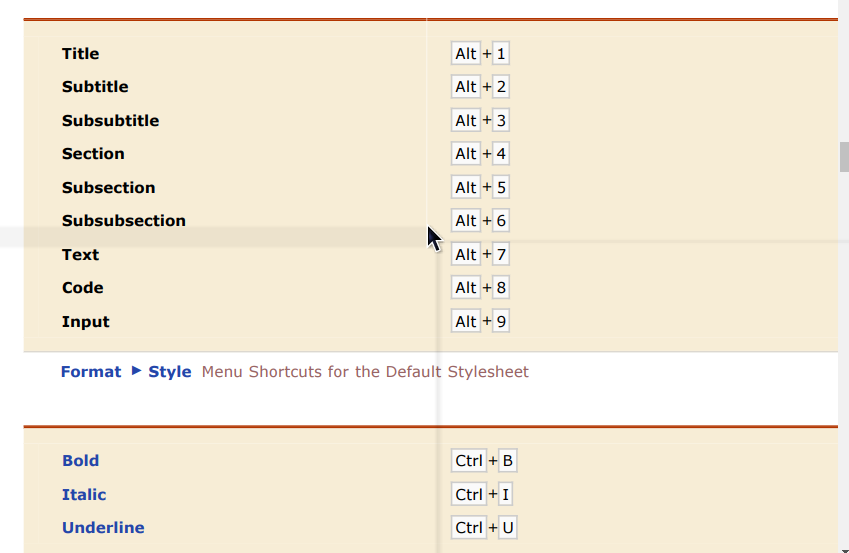Click the scrollbar down arrow
This screenshot has width=849, height=553.
coord(843,546)
